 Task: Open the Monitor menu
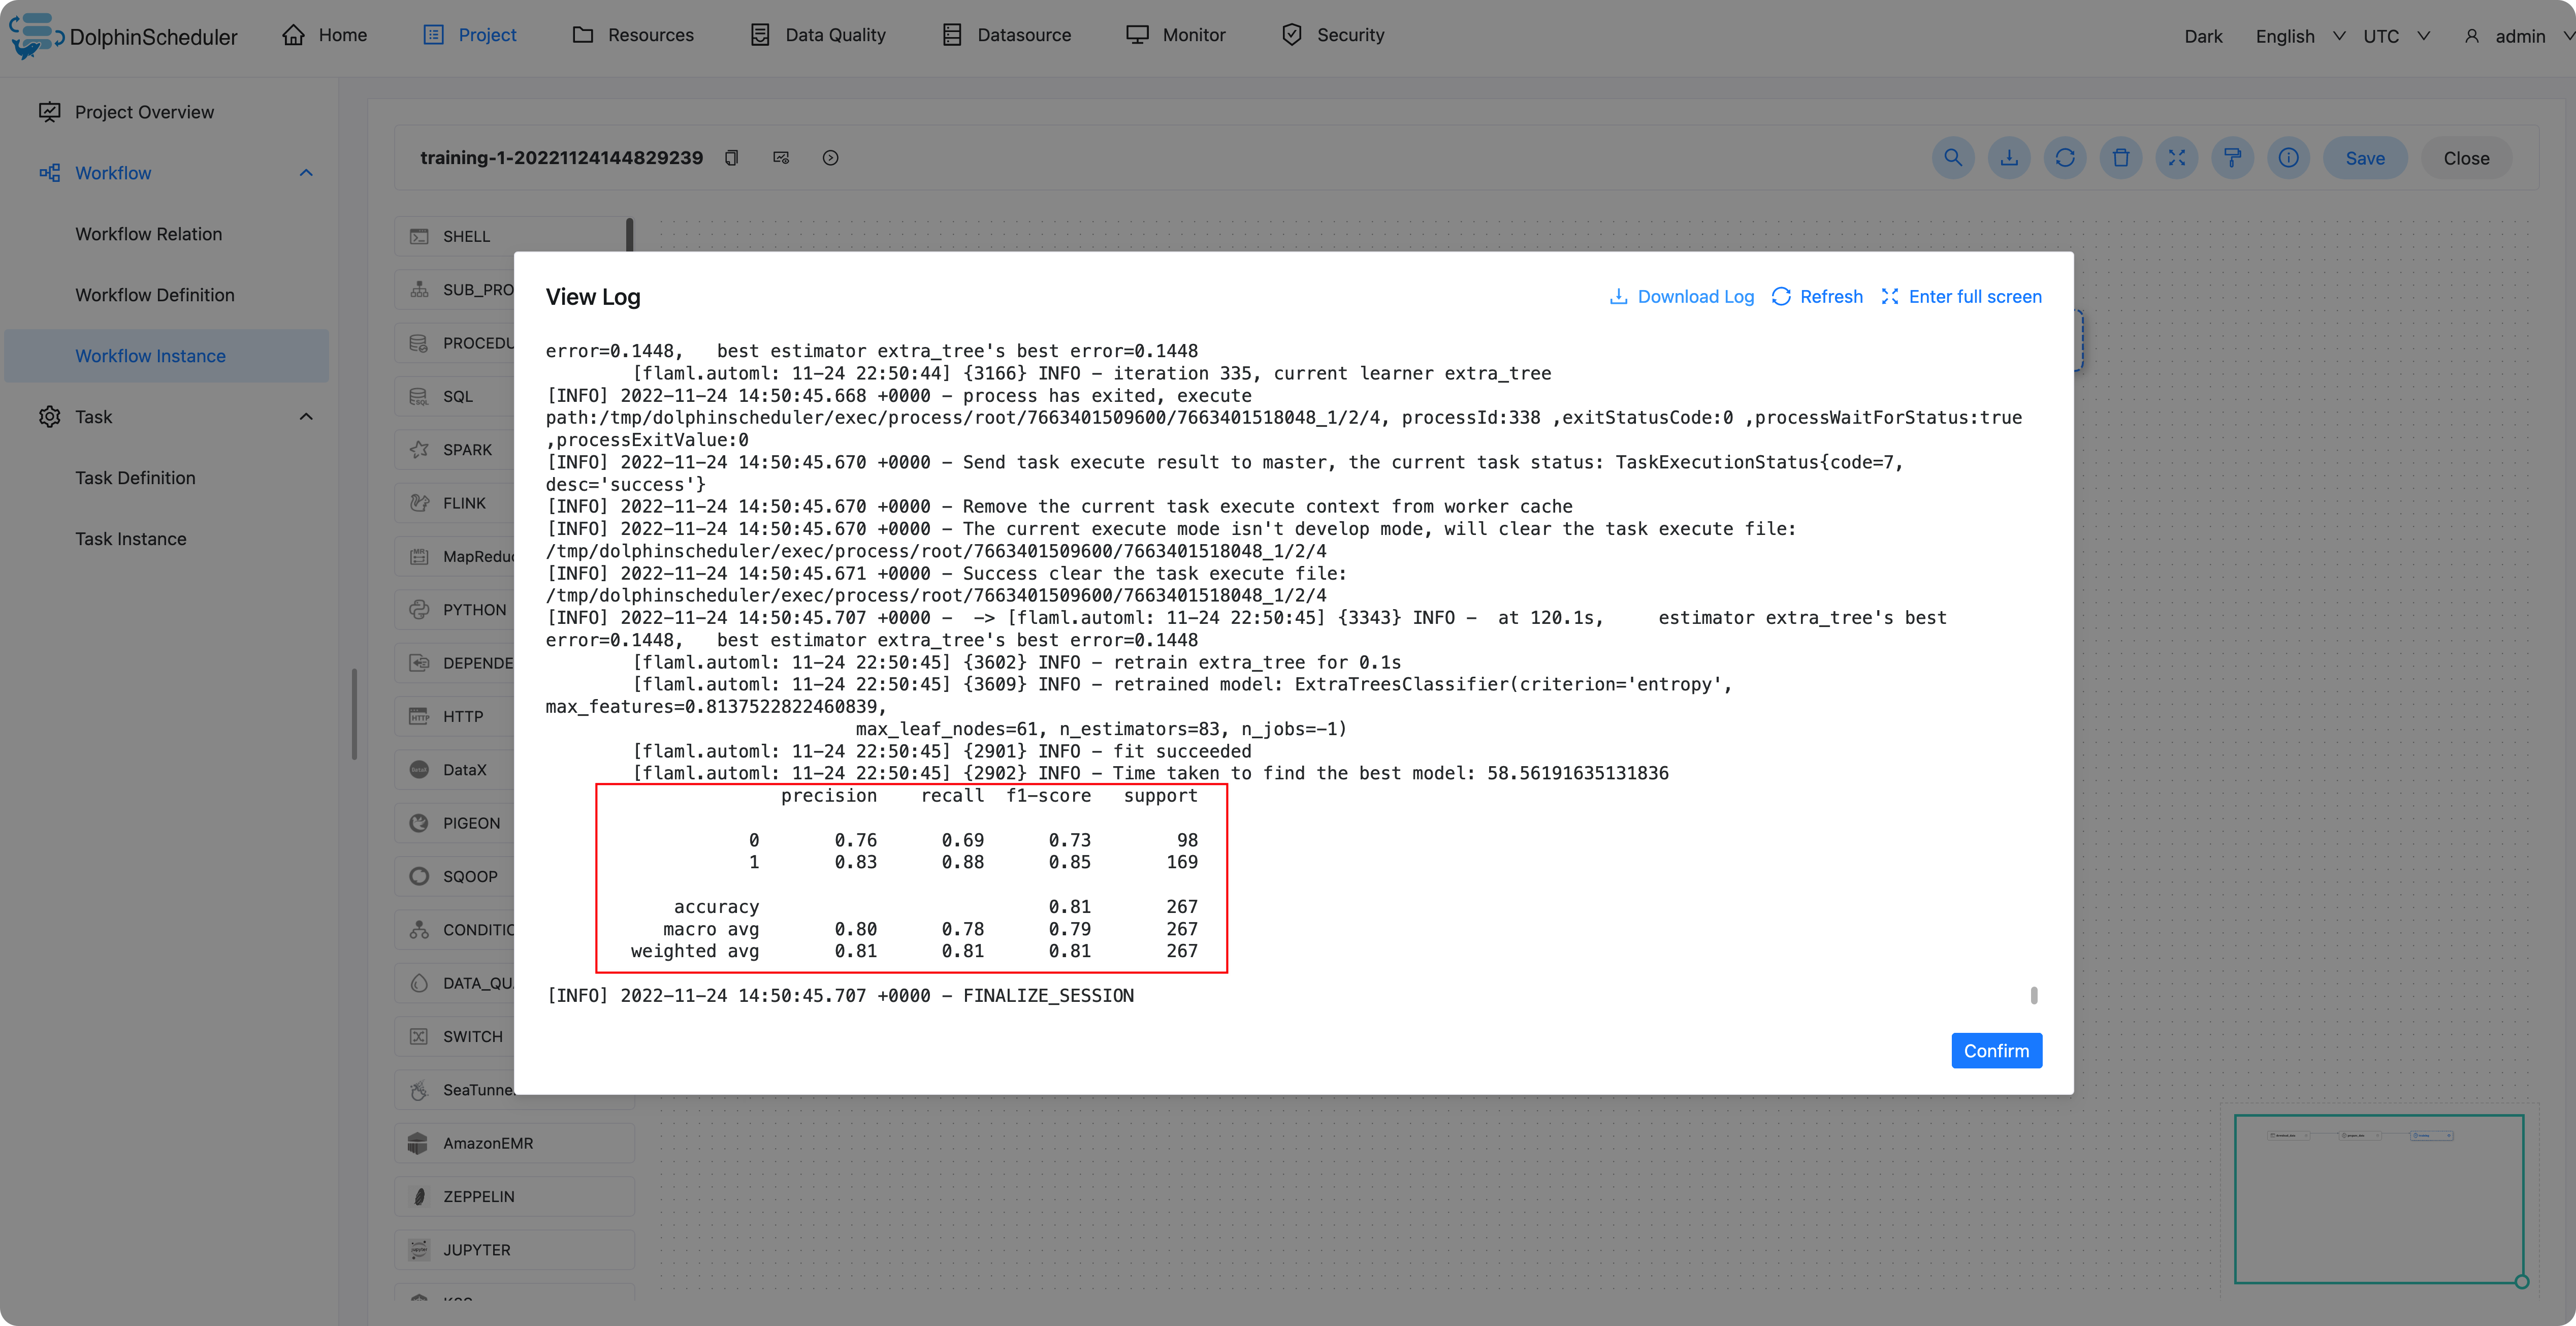pyautogui.click(x=1175, y=35)
